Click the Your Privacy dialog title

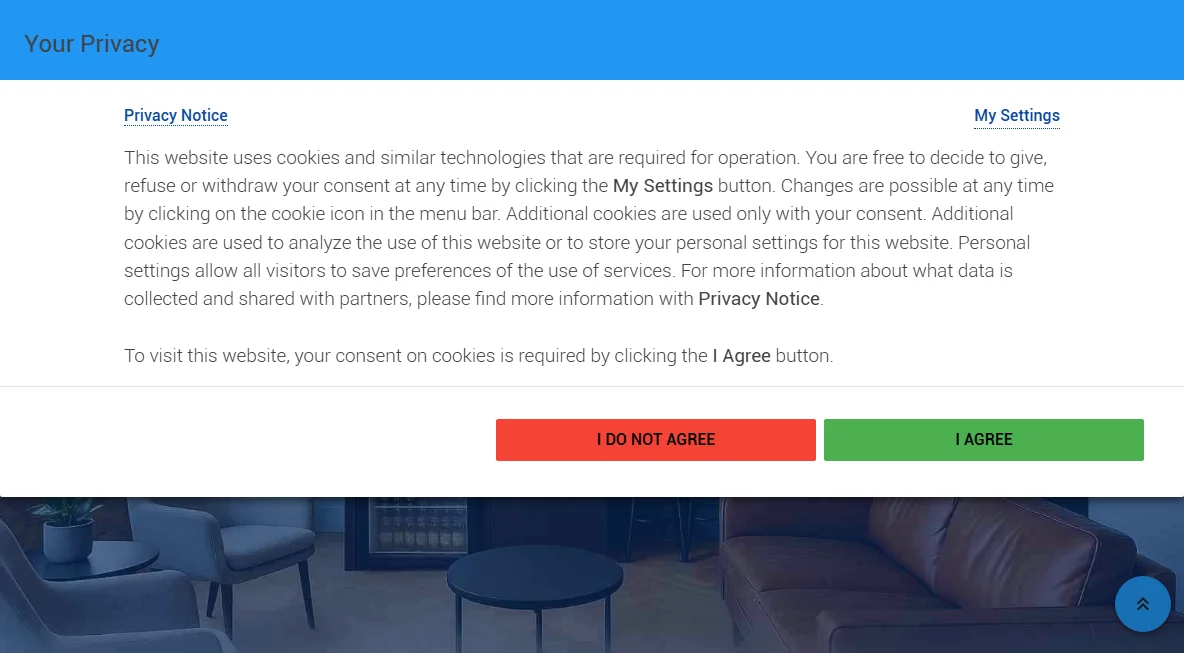91,44
